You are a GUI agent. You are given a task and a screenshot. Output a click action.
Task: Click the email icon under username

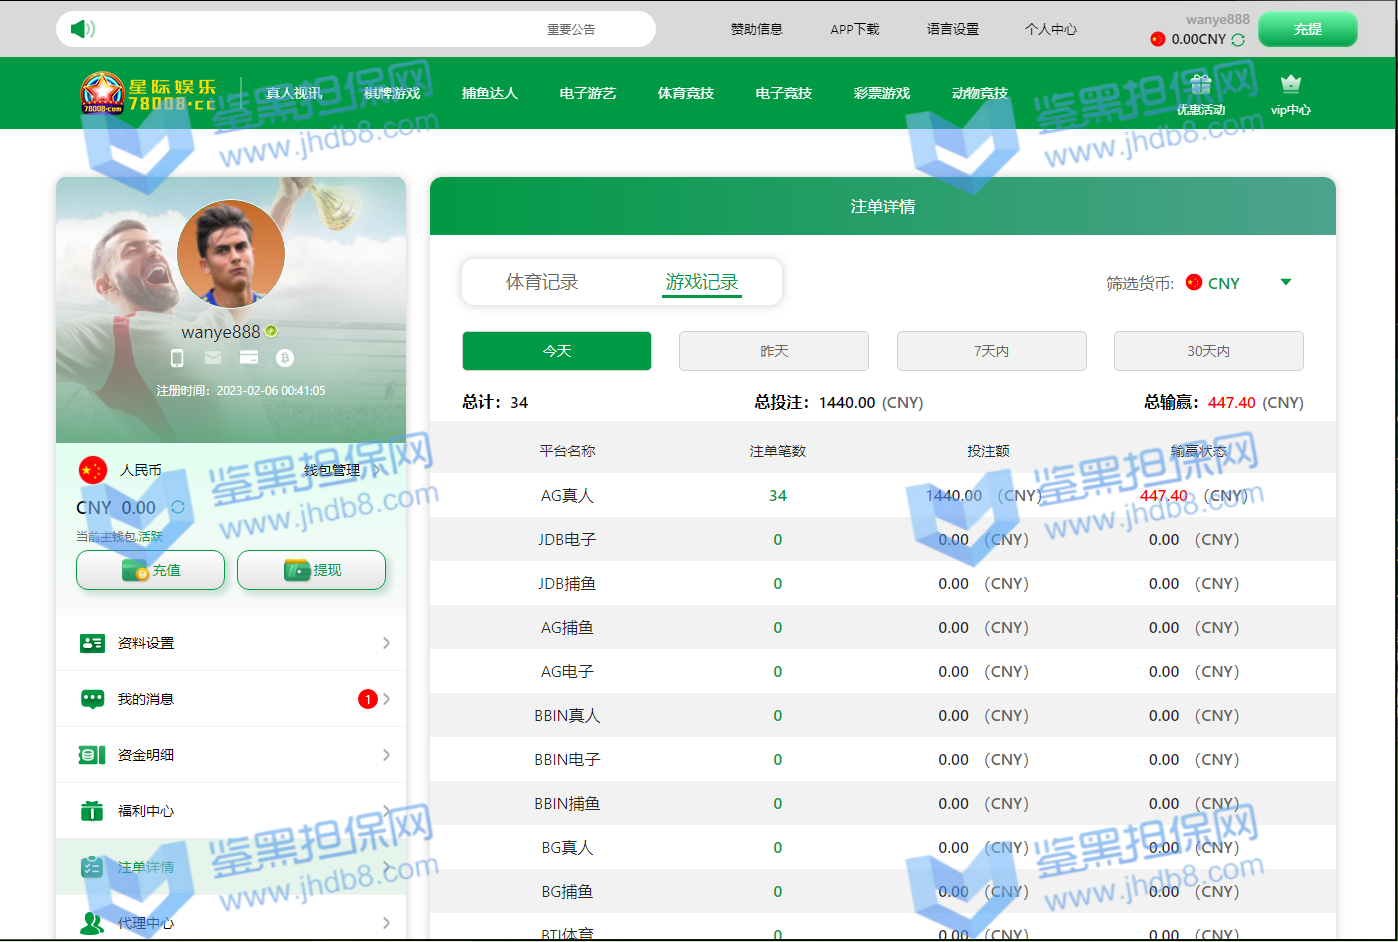[x=213, y=358]
